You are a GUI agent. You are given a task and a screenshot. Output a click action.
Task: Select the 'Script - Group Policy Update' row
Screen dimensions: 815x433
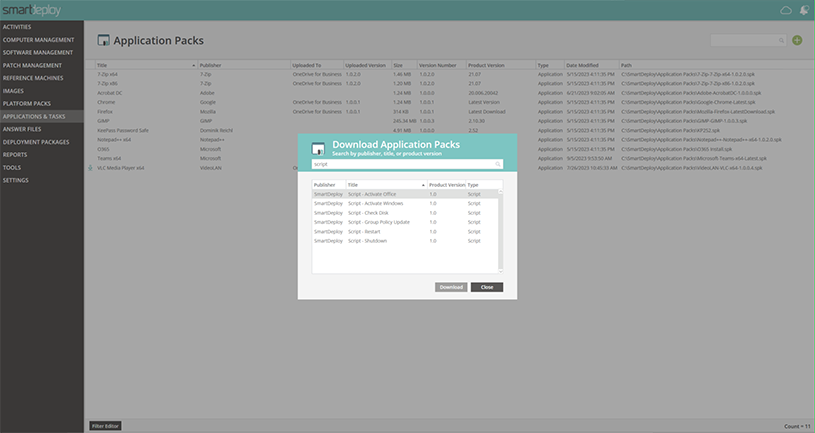[x=405, y=222]
